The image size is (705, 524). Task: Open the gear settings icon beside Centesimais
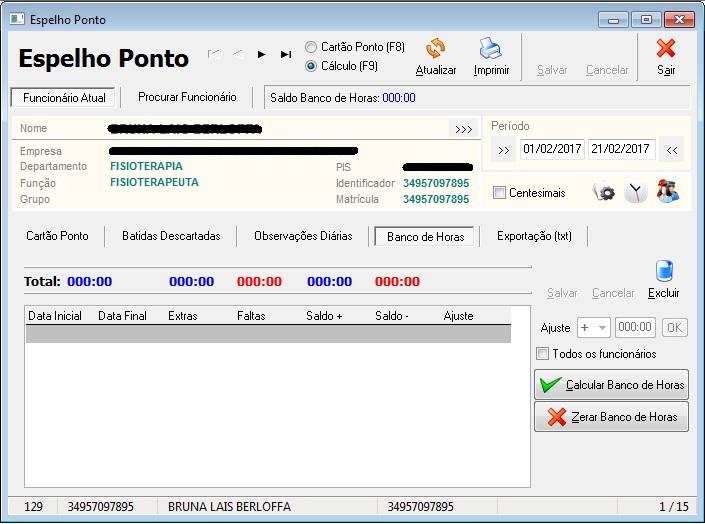click(x=604, y=193)
